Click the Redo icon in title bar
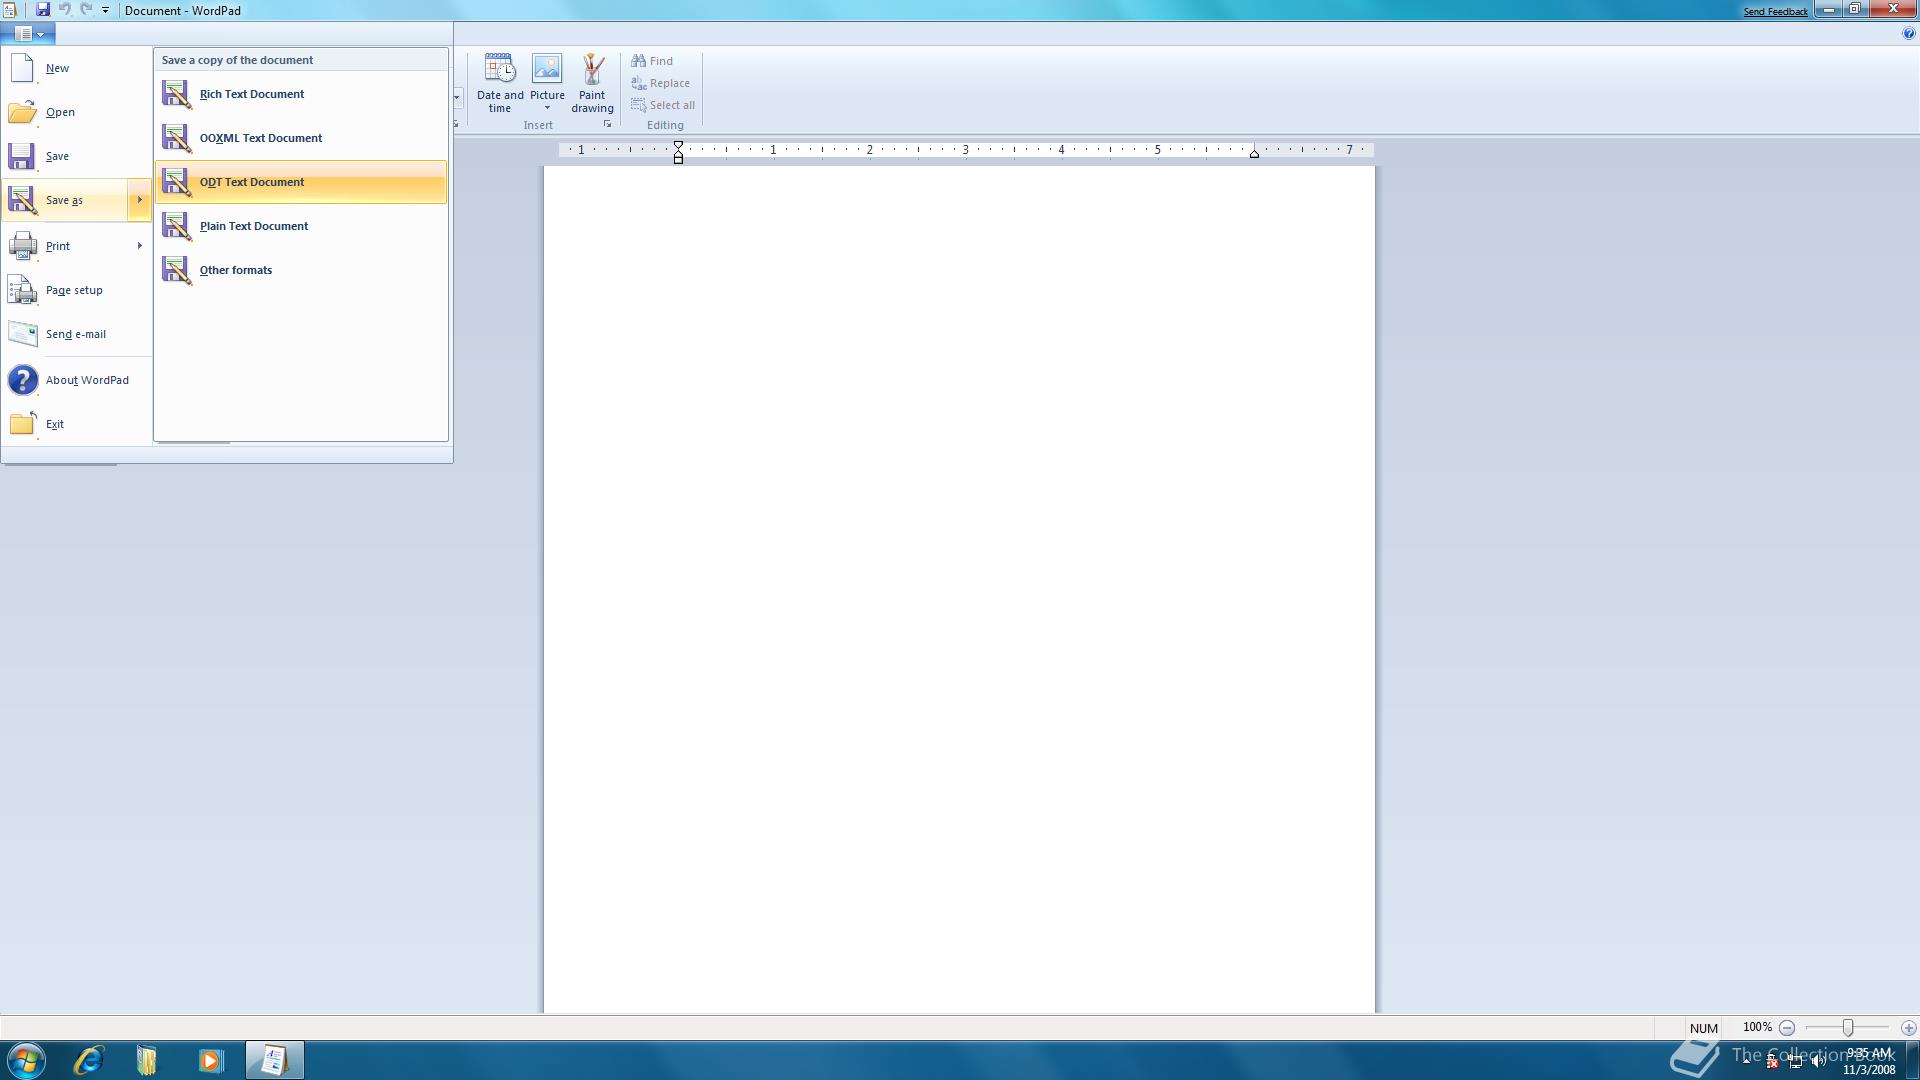The image size is (1920, 1080). (86, 9)
